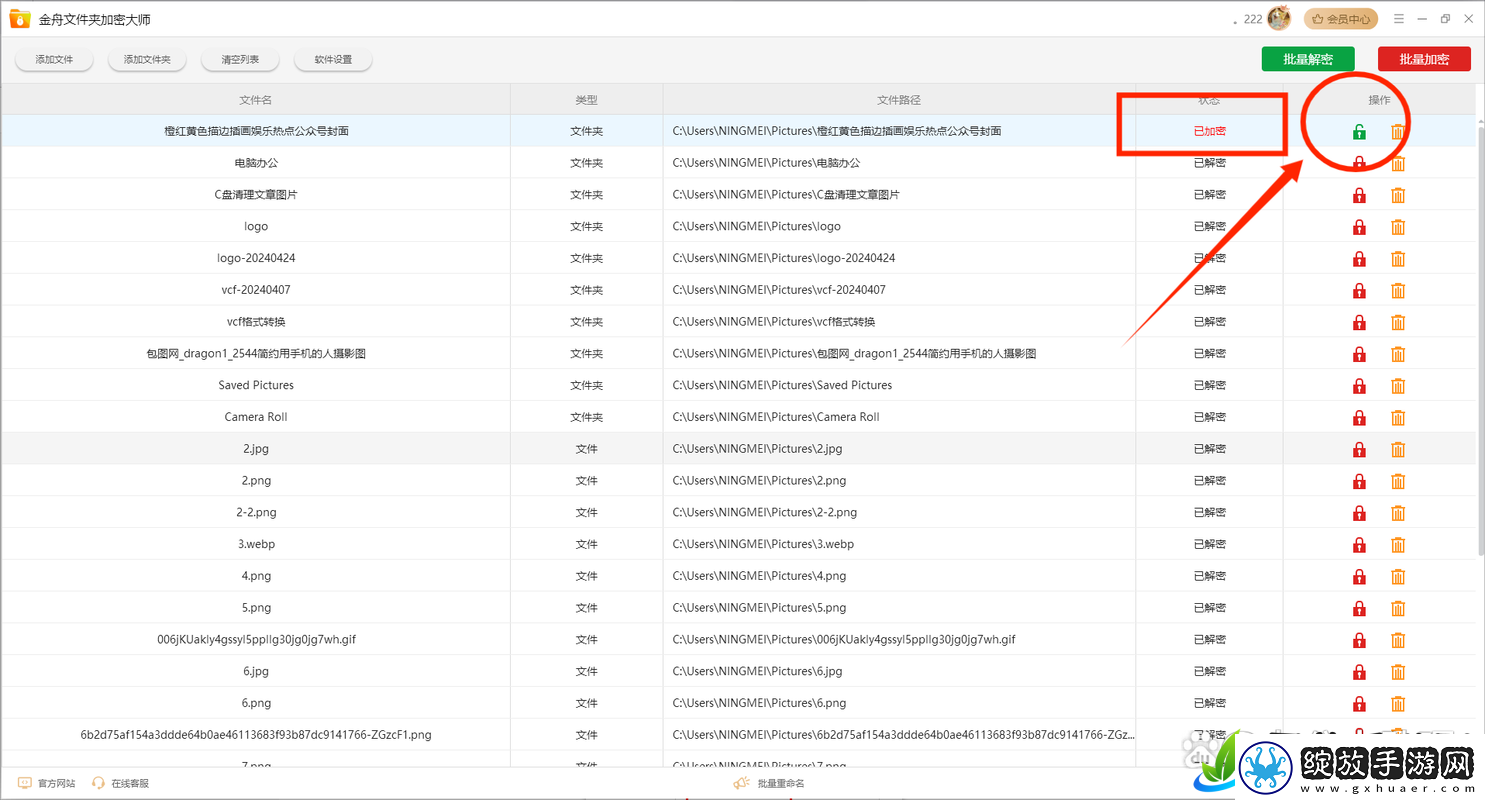Delete logo-20240424 from the list via trash icon
The width and height of the screenshot is (1485, 800).
1398,259
